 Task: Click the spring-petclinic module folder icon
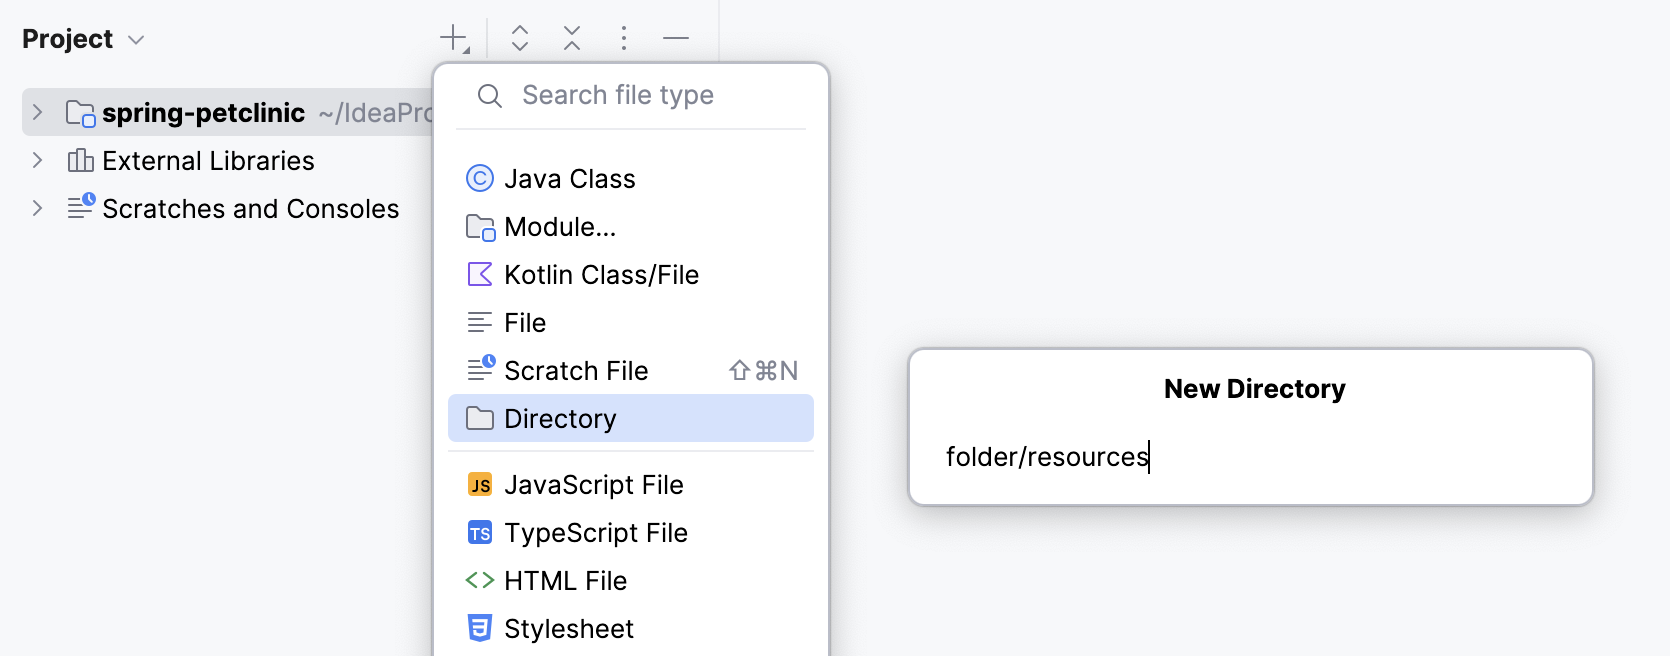coord(80,113)
